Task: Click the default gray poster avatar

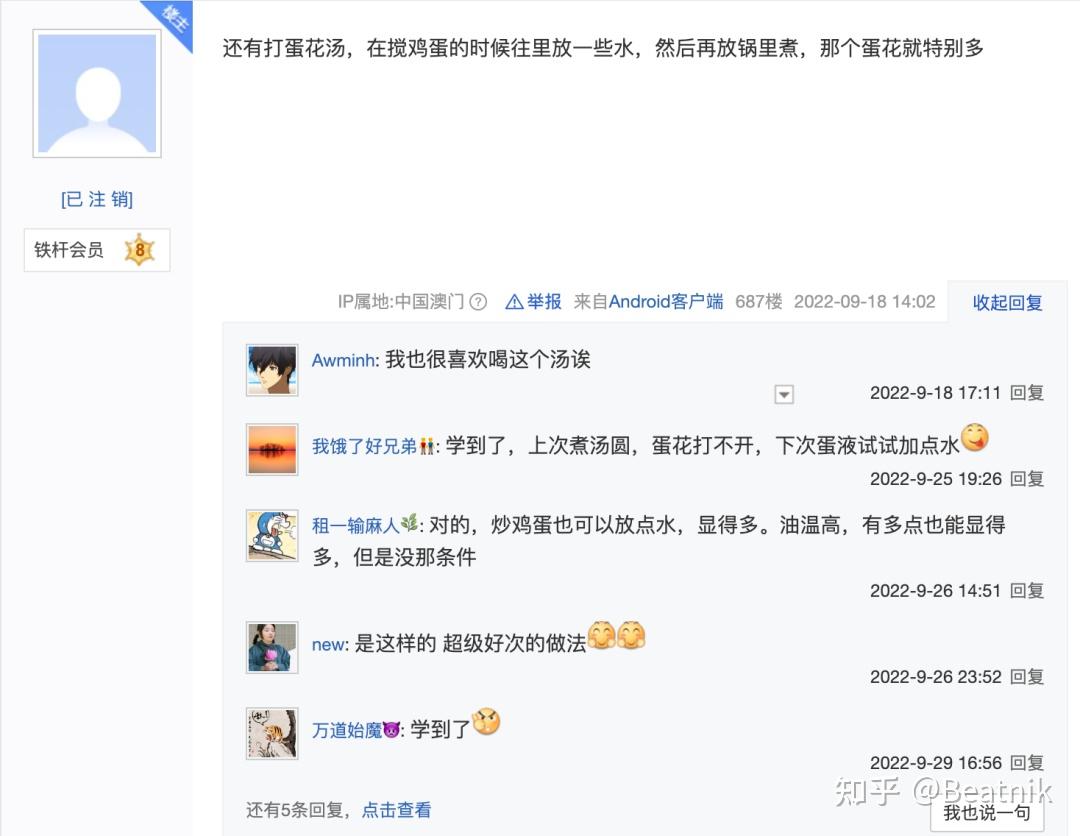Action: coord(97,93)
